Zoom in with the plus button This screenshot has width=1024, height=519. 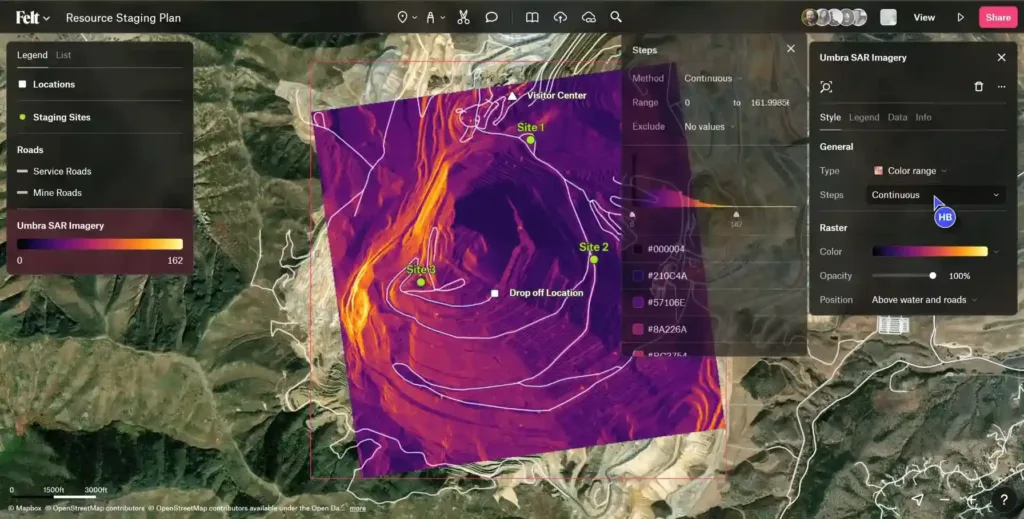click(x=972, y=499)
